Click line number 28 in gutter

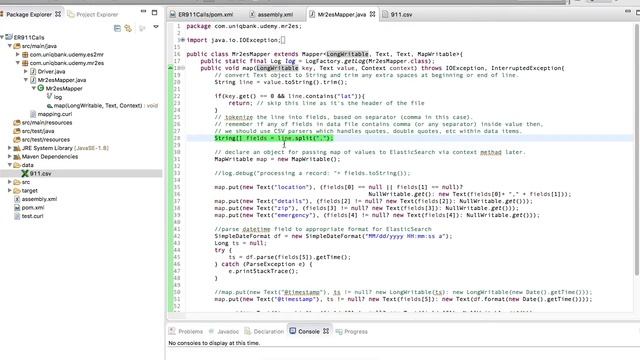177,138
